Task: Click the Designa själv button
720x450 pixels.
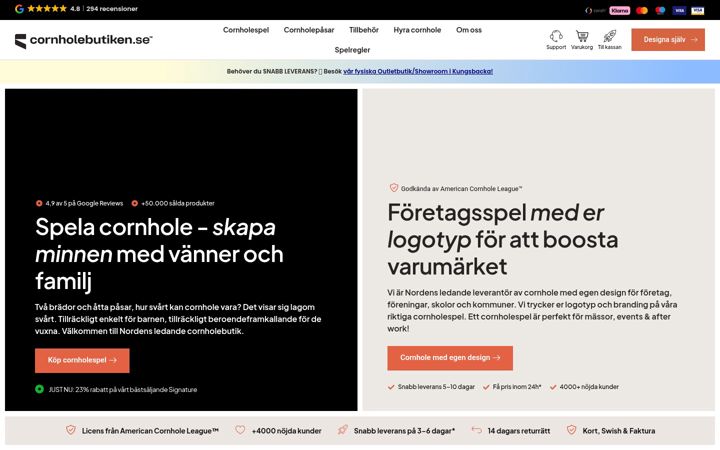Action: (x=668, y=39)
